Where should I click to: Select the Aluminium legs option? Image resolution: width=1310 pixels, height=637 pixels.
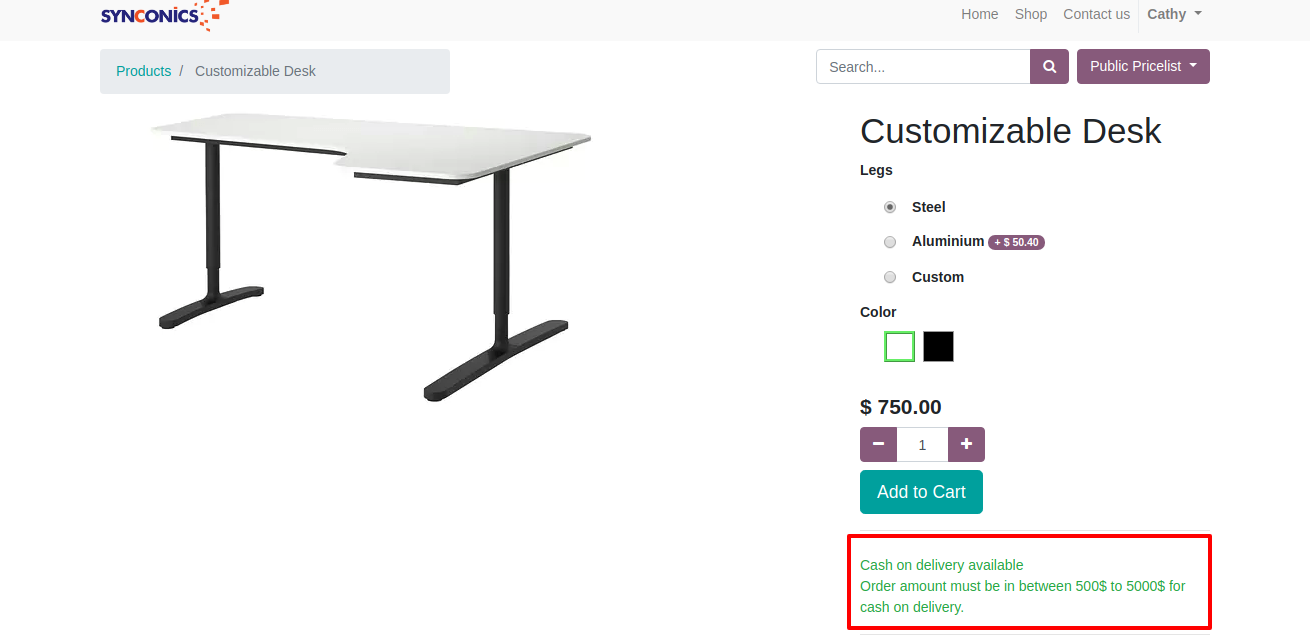tap(890, 242)
